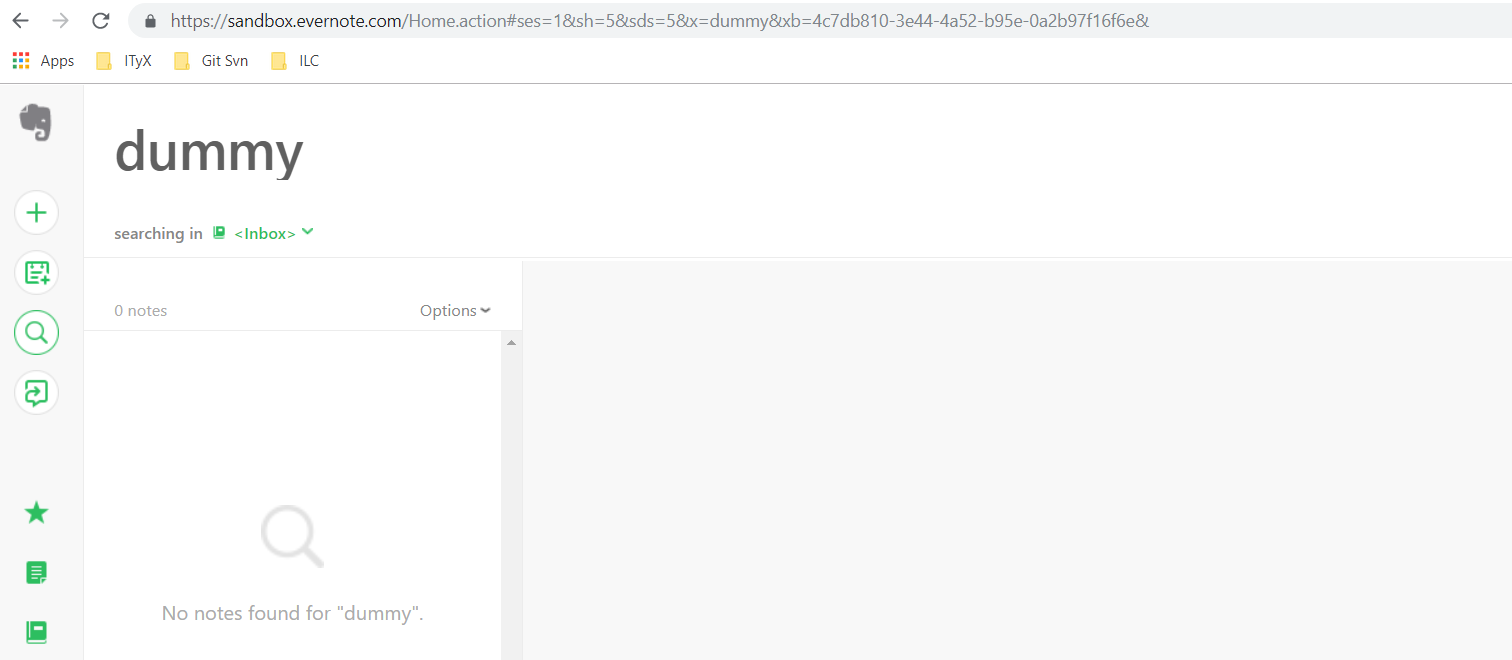Click the note list scrollbar up arrow
This screenshot has height=660, width=1512.
[511, 343]
